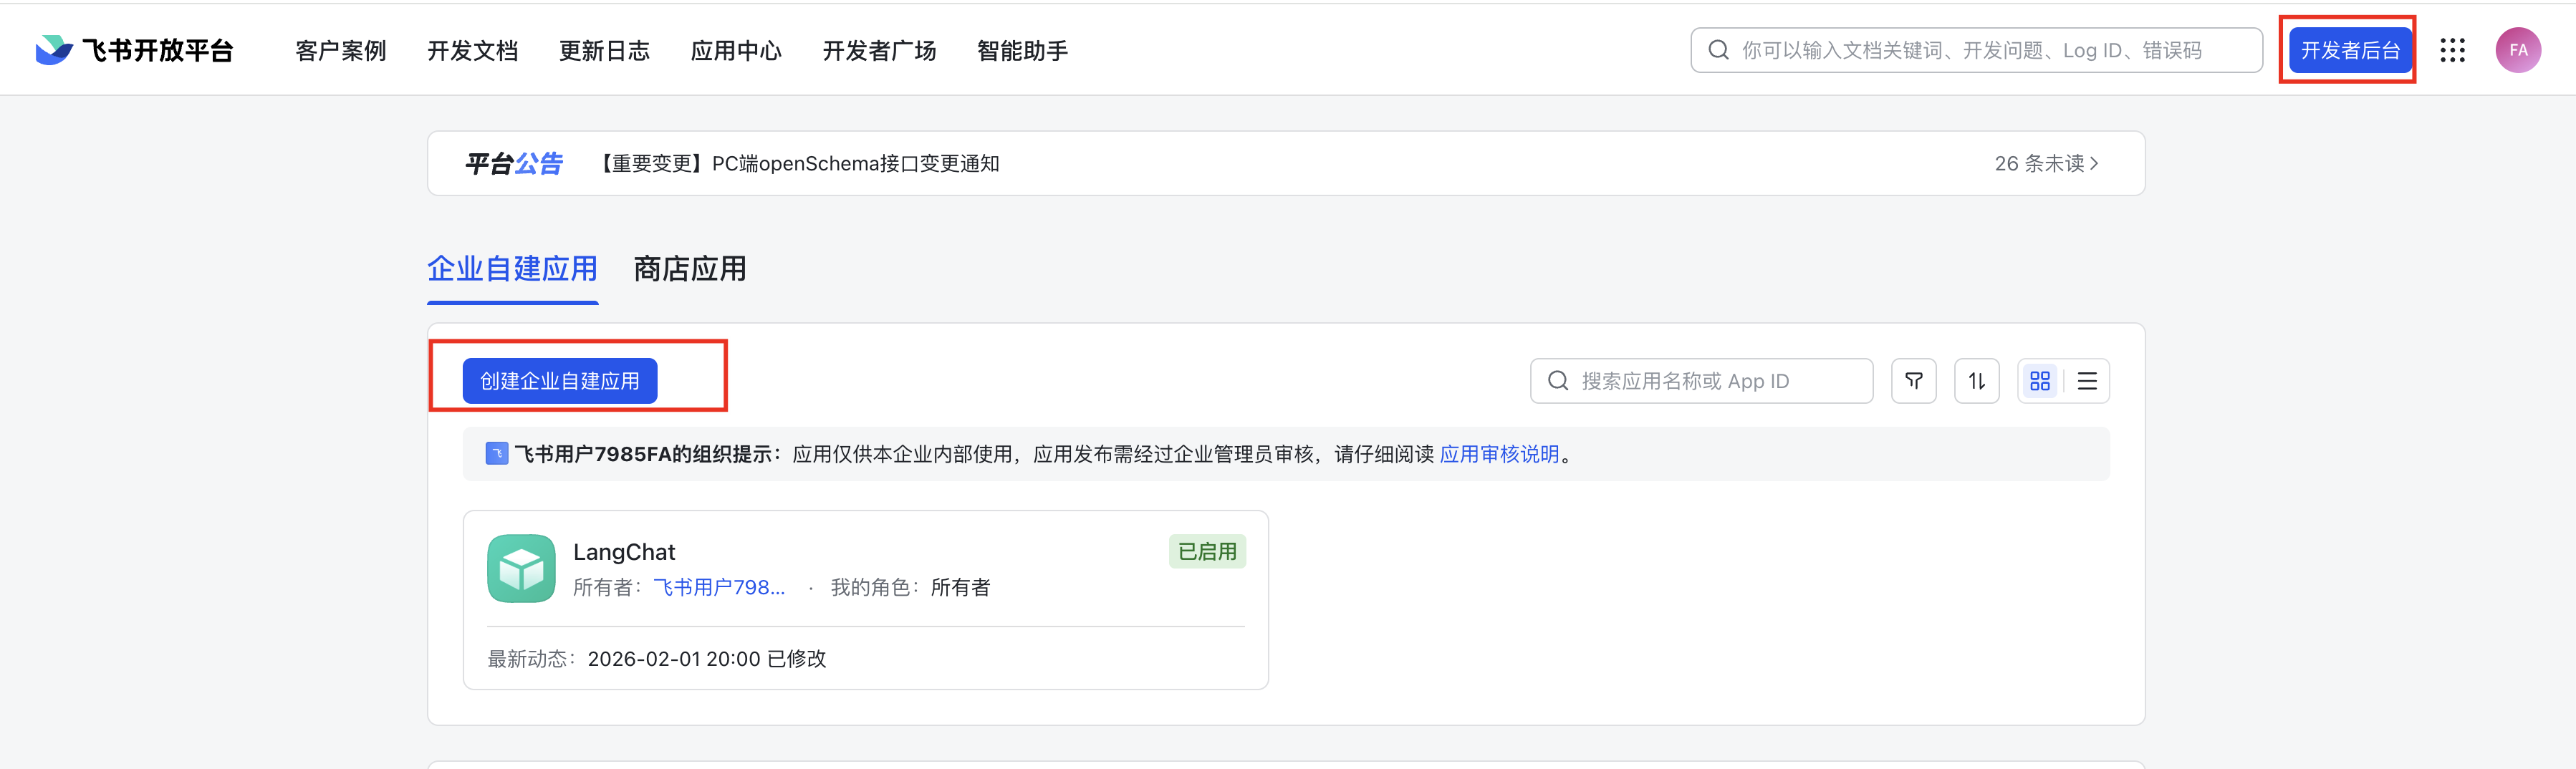
Task: Click the LangChat app cube icon
Action: pyautogui.click(x=521, y=568)
